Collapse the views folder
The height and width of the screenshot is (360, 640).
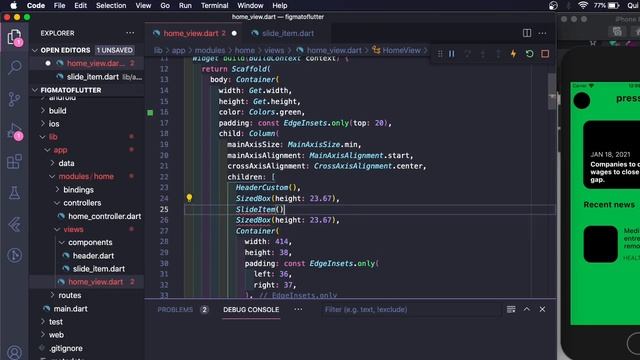(58, 229)
